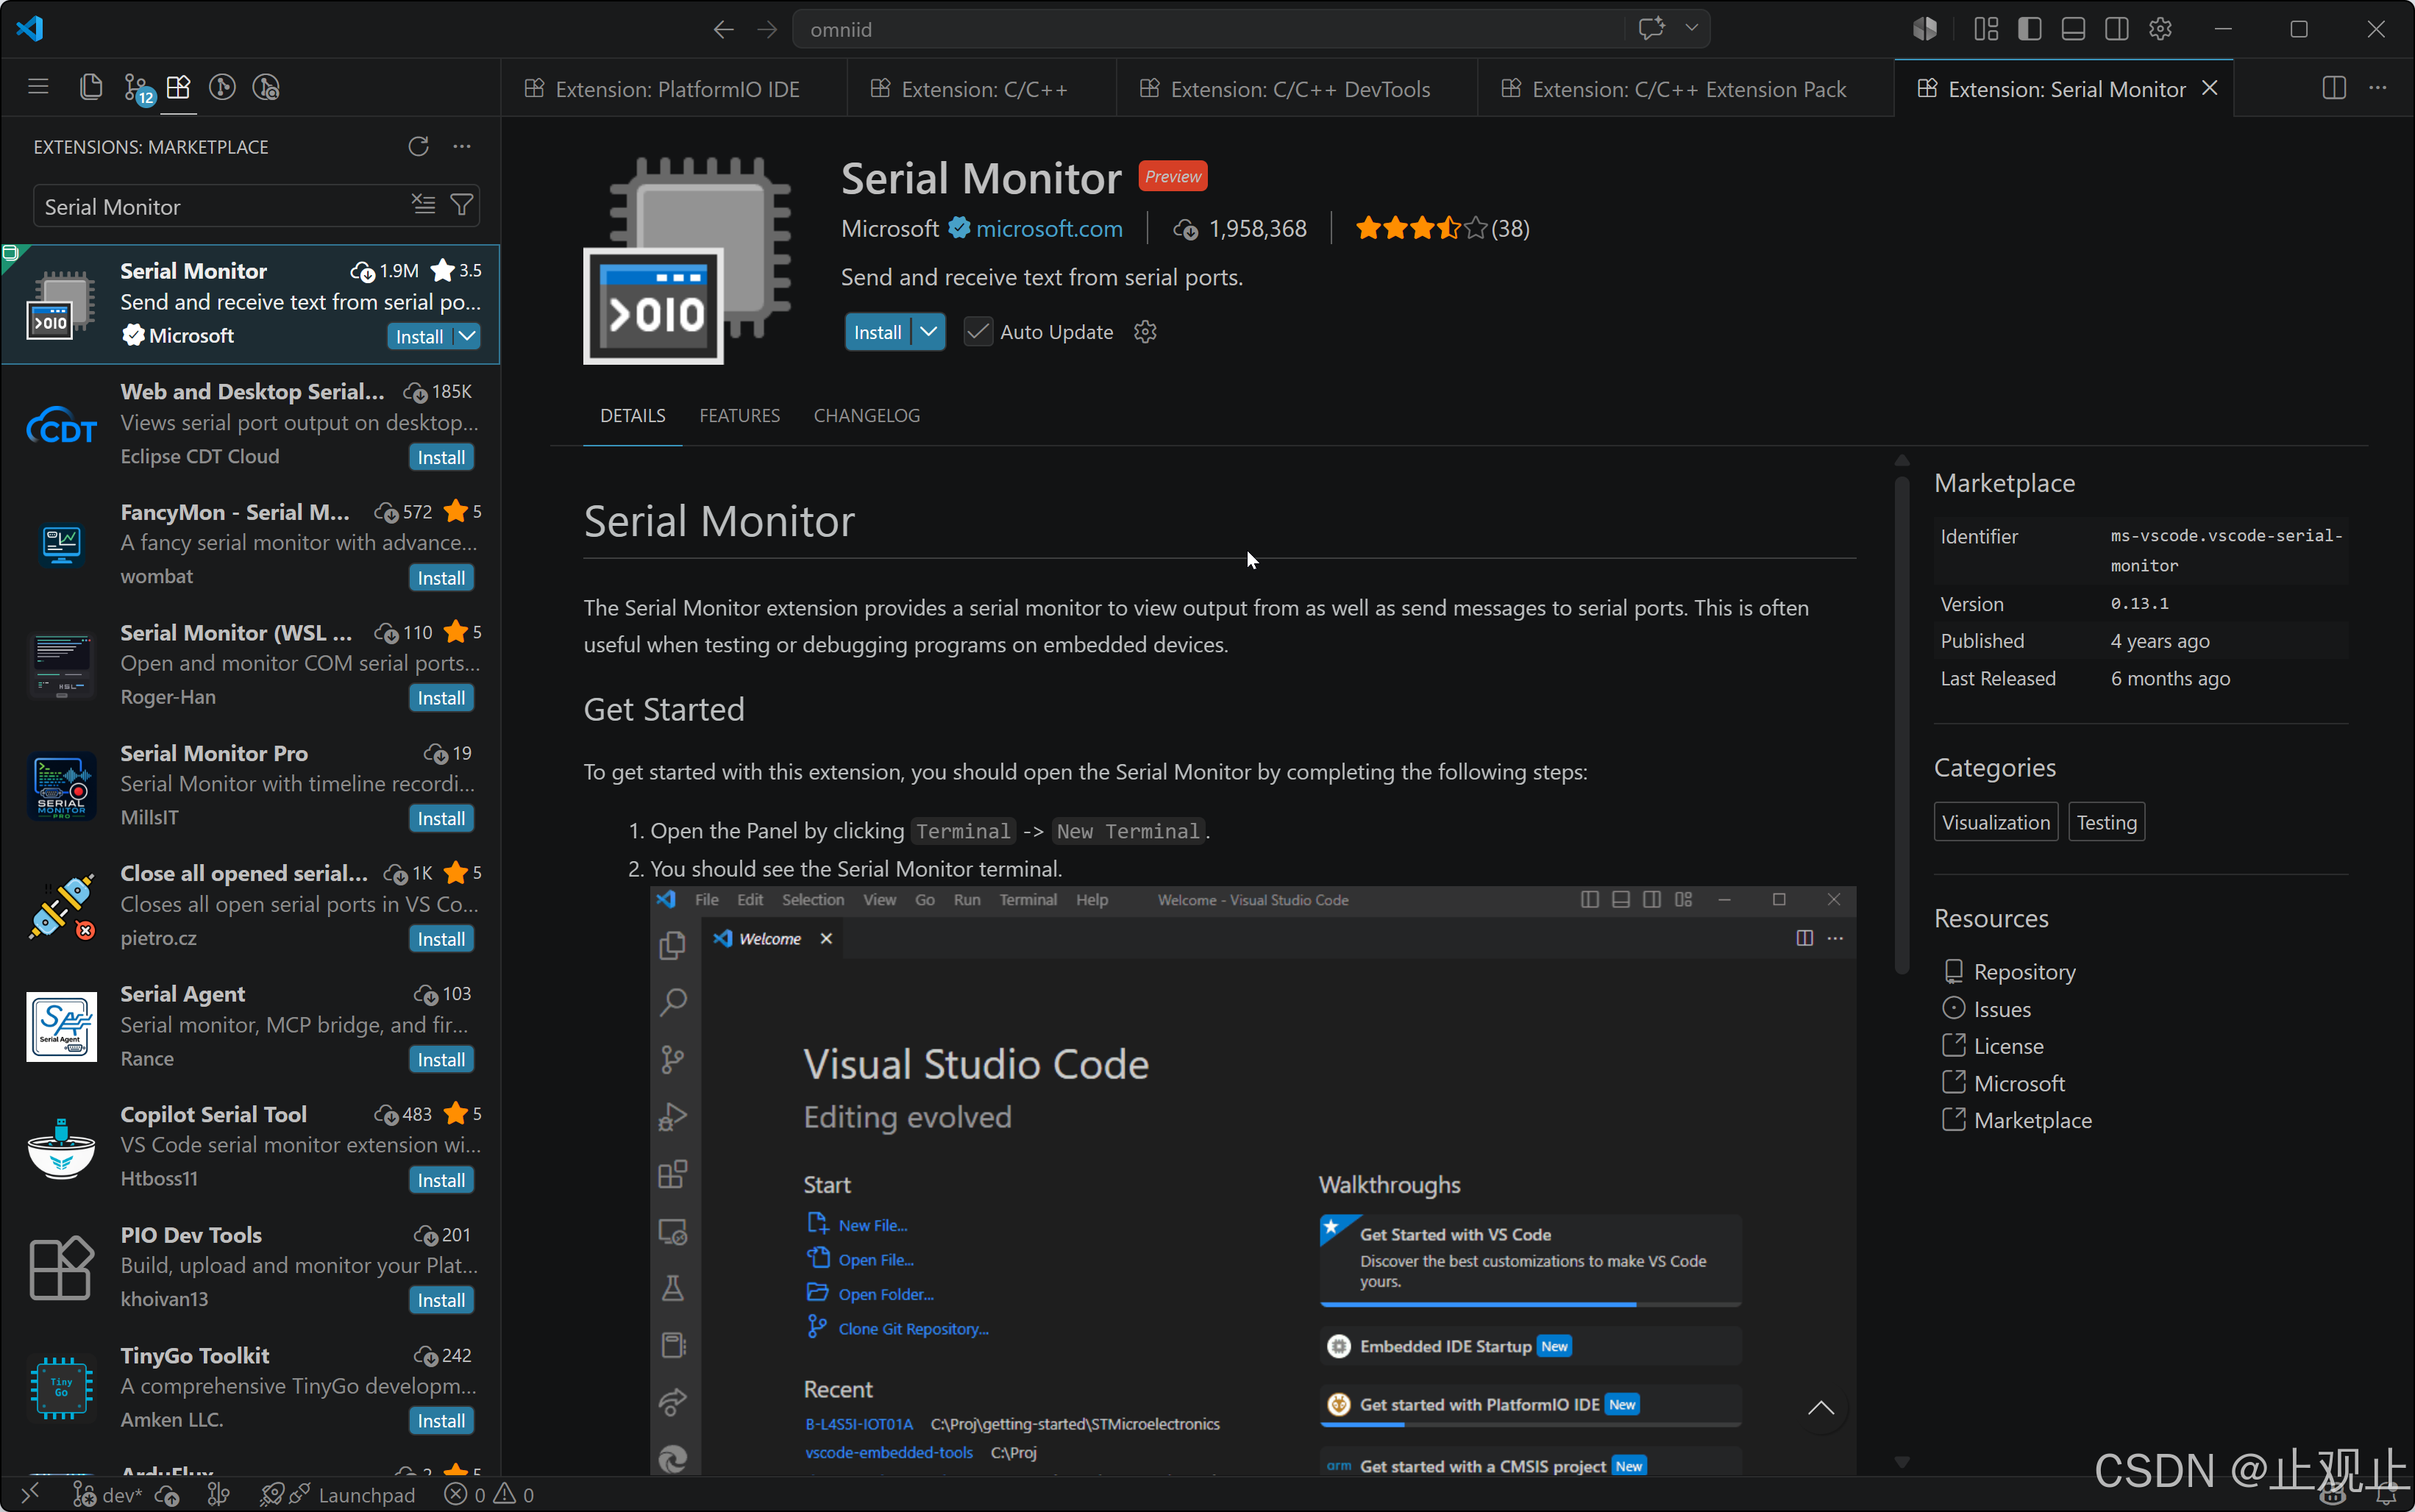Open git graph icon in status bar
The height and width of the screenshot is (1512, 2415).
click(x=218, y=1494)
